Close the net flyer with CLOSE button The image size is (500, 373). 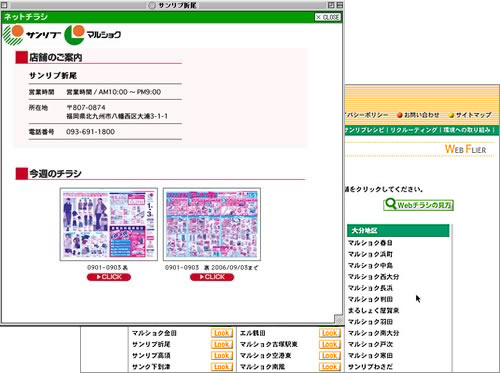tap(328, 17)
